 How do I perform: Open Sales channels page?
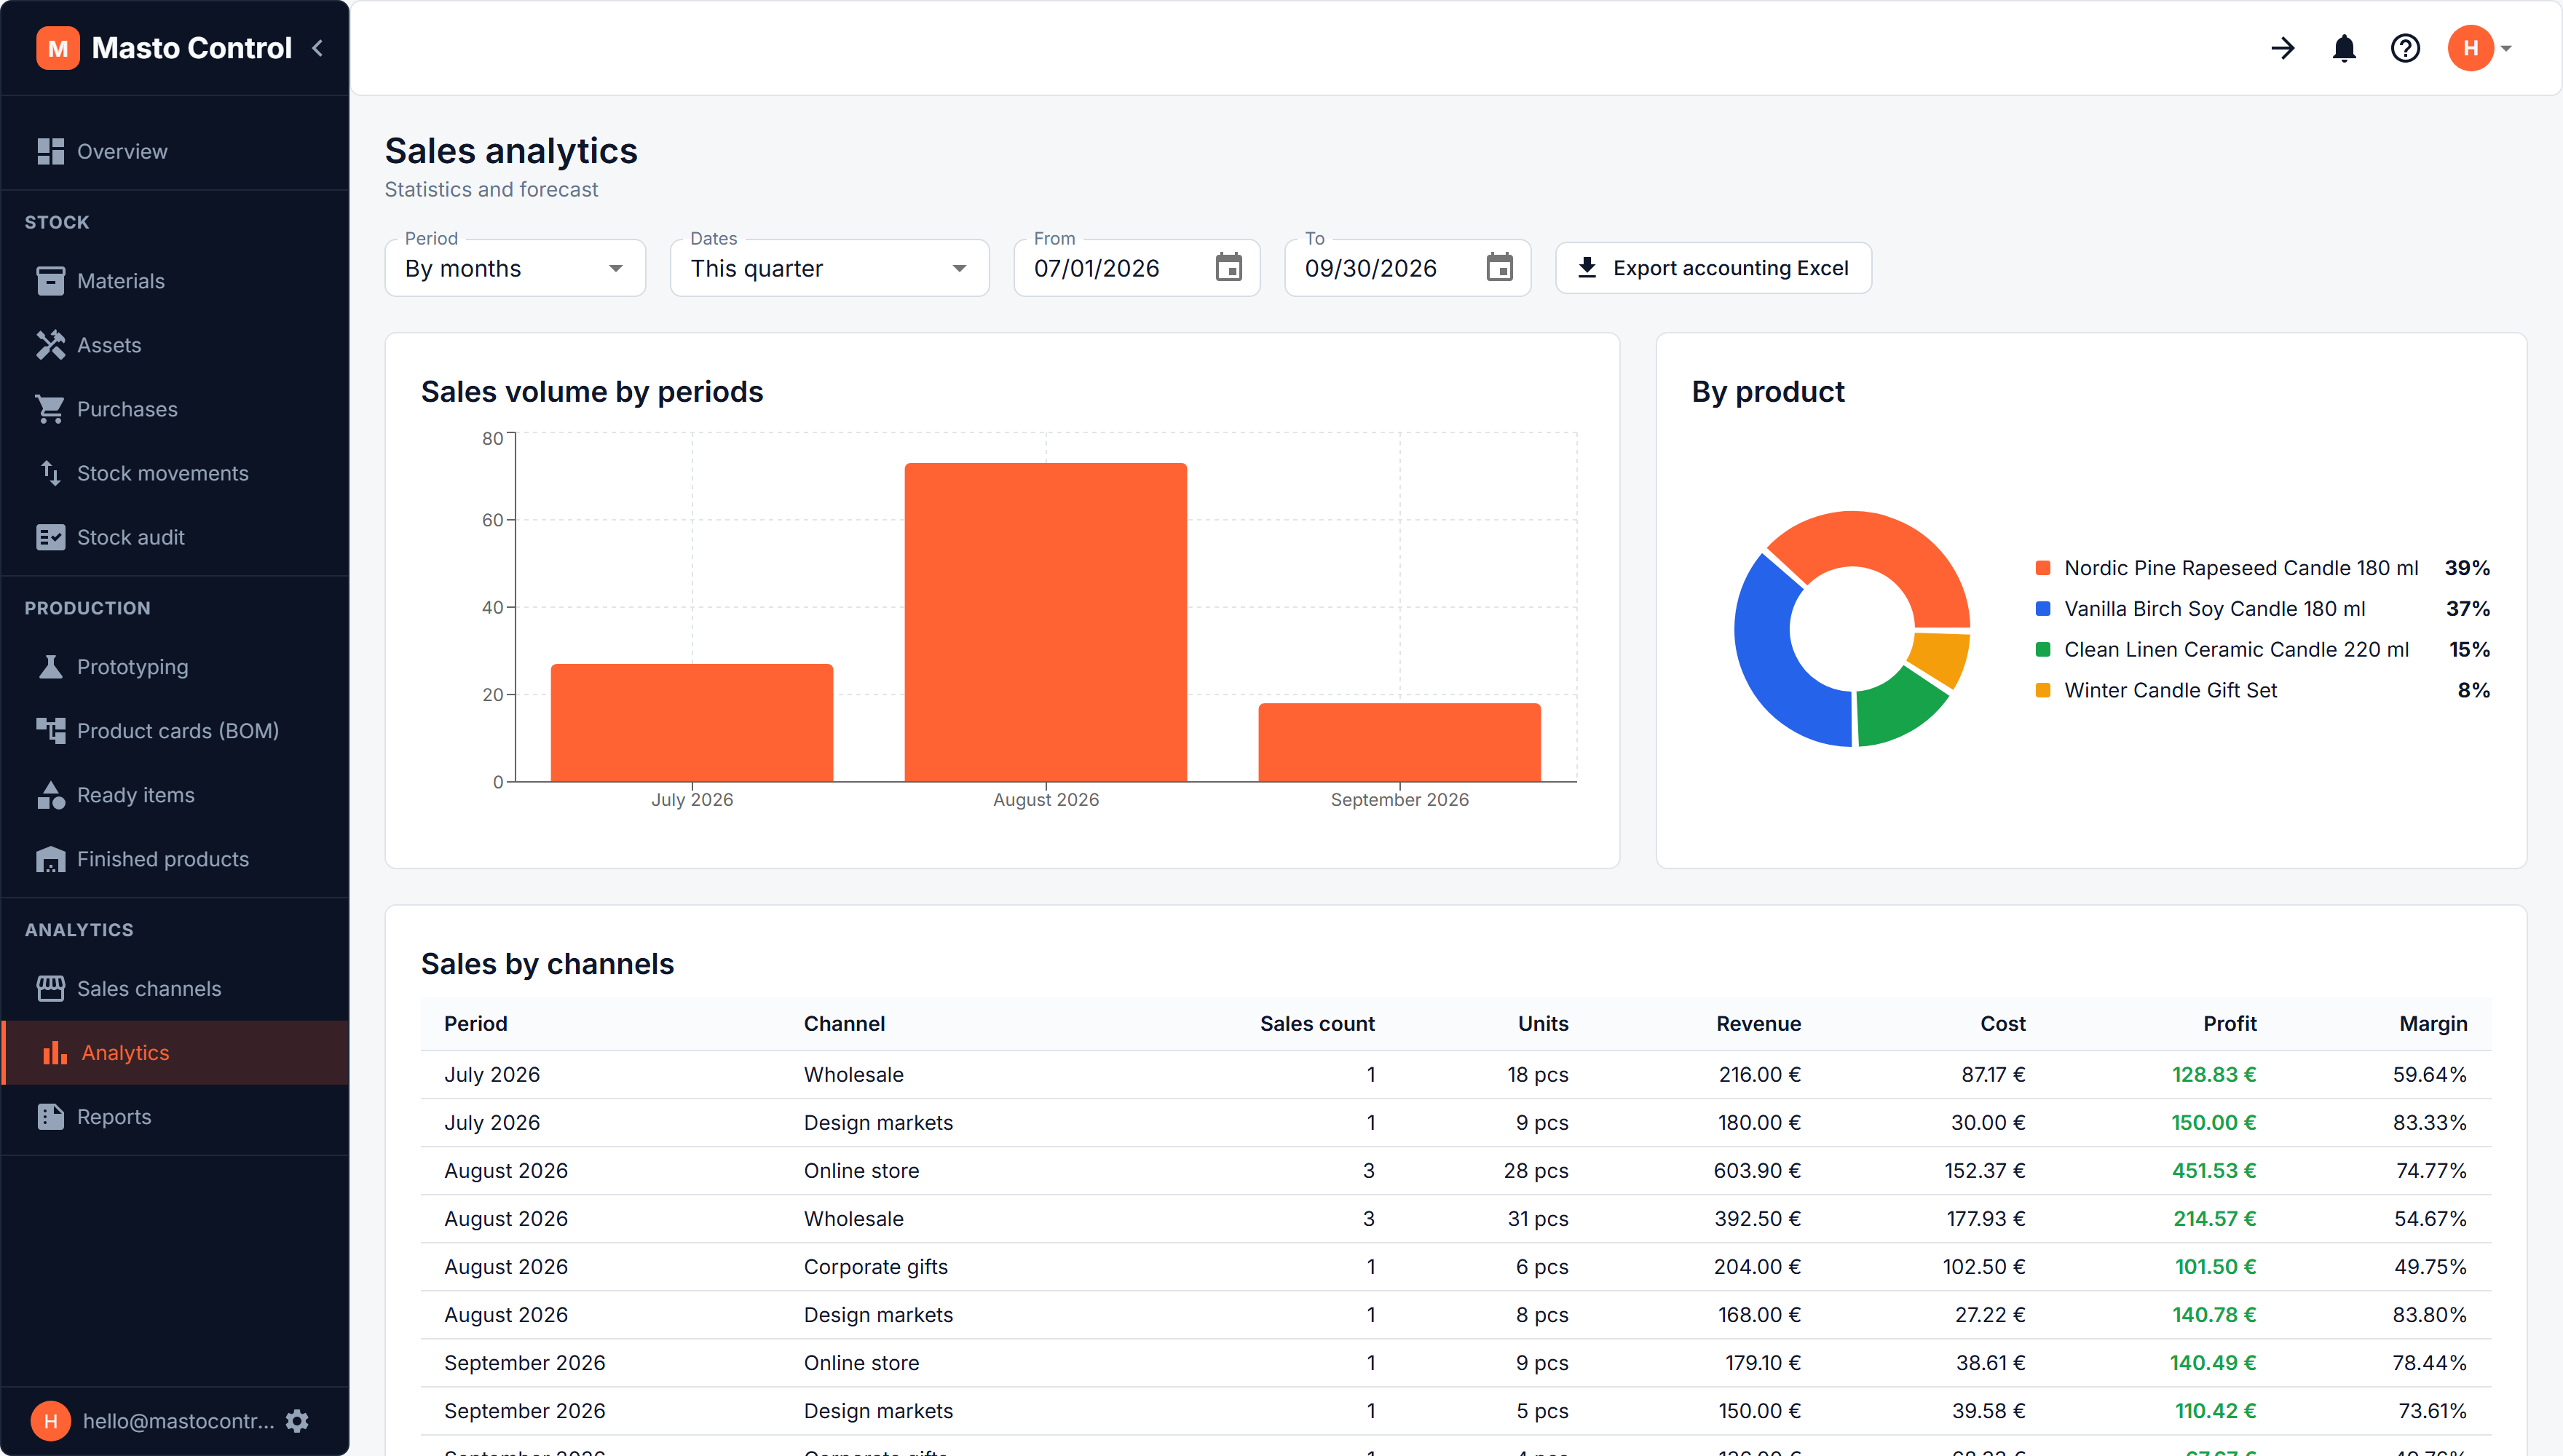pyautogui.click(x=175, y=989)
